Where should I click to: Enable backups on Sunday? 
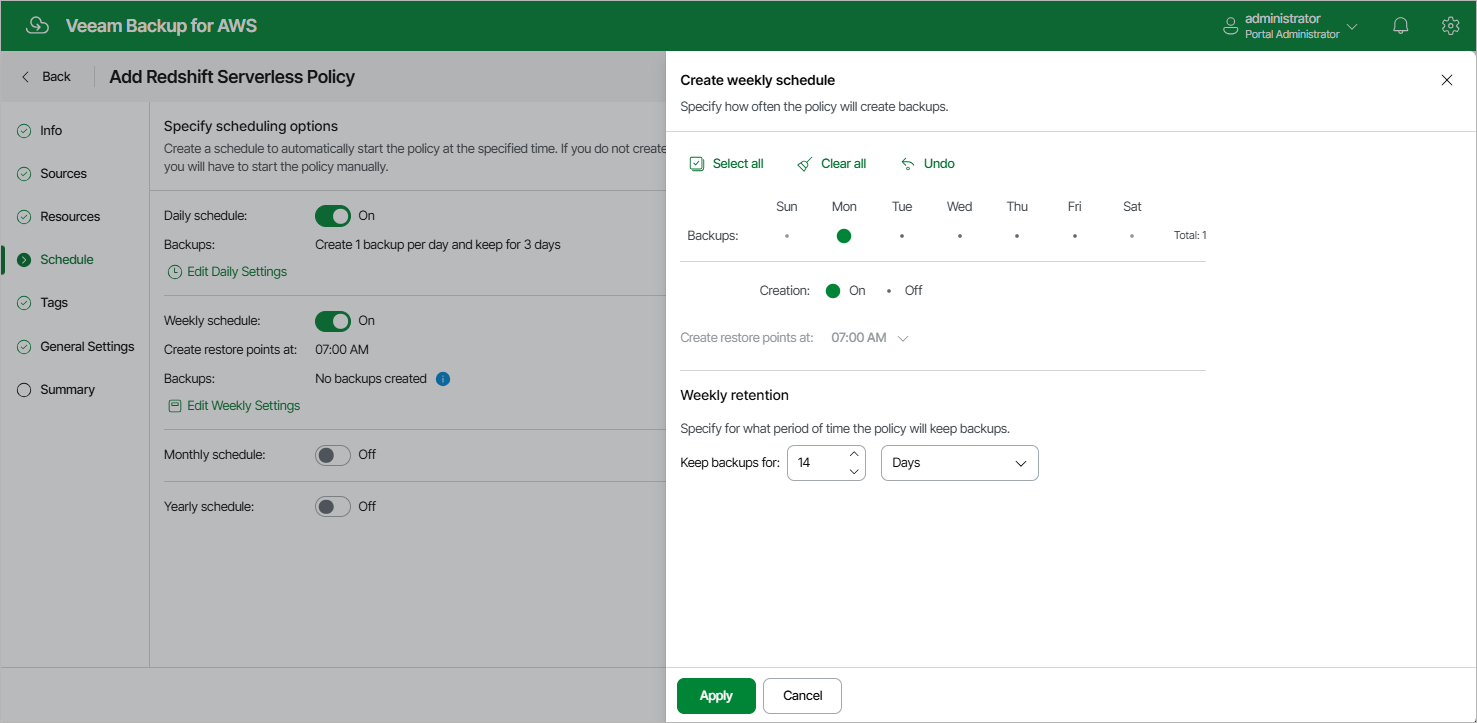coord(787,236)
